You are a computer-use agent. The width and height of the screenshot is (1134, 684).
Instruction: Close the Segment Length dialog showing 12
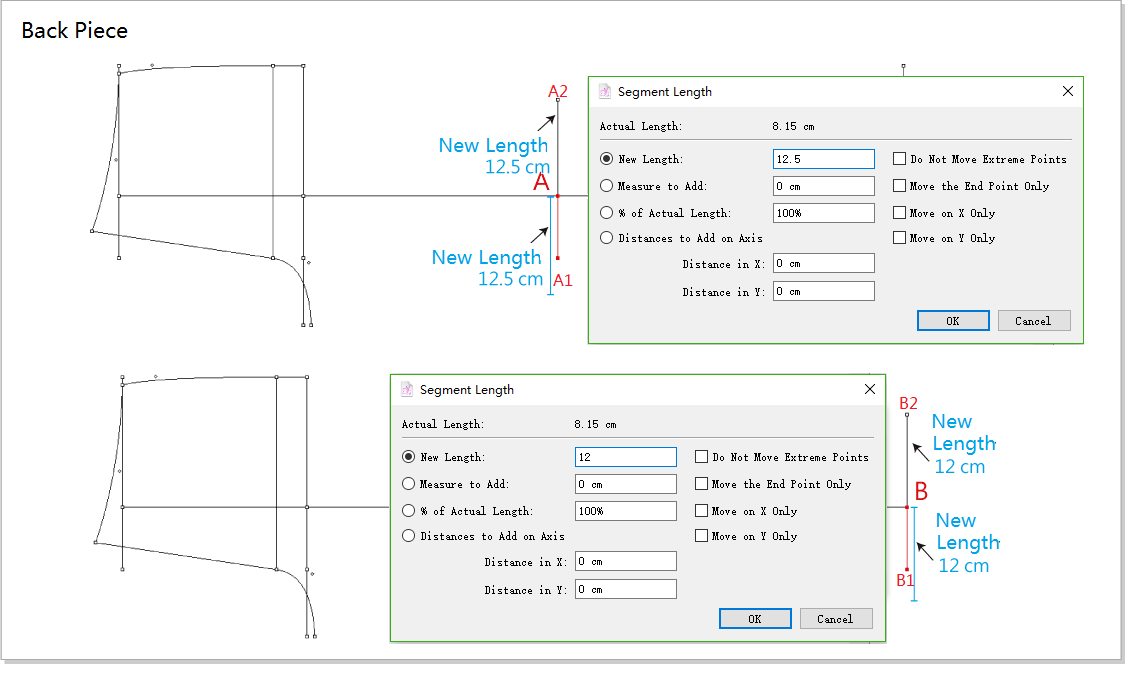point(869,389)
